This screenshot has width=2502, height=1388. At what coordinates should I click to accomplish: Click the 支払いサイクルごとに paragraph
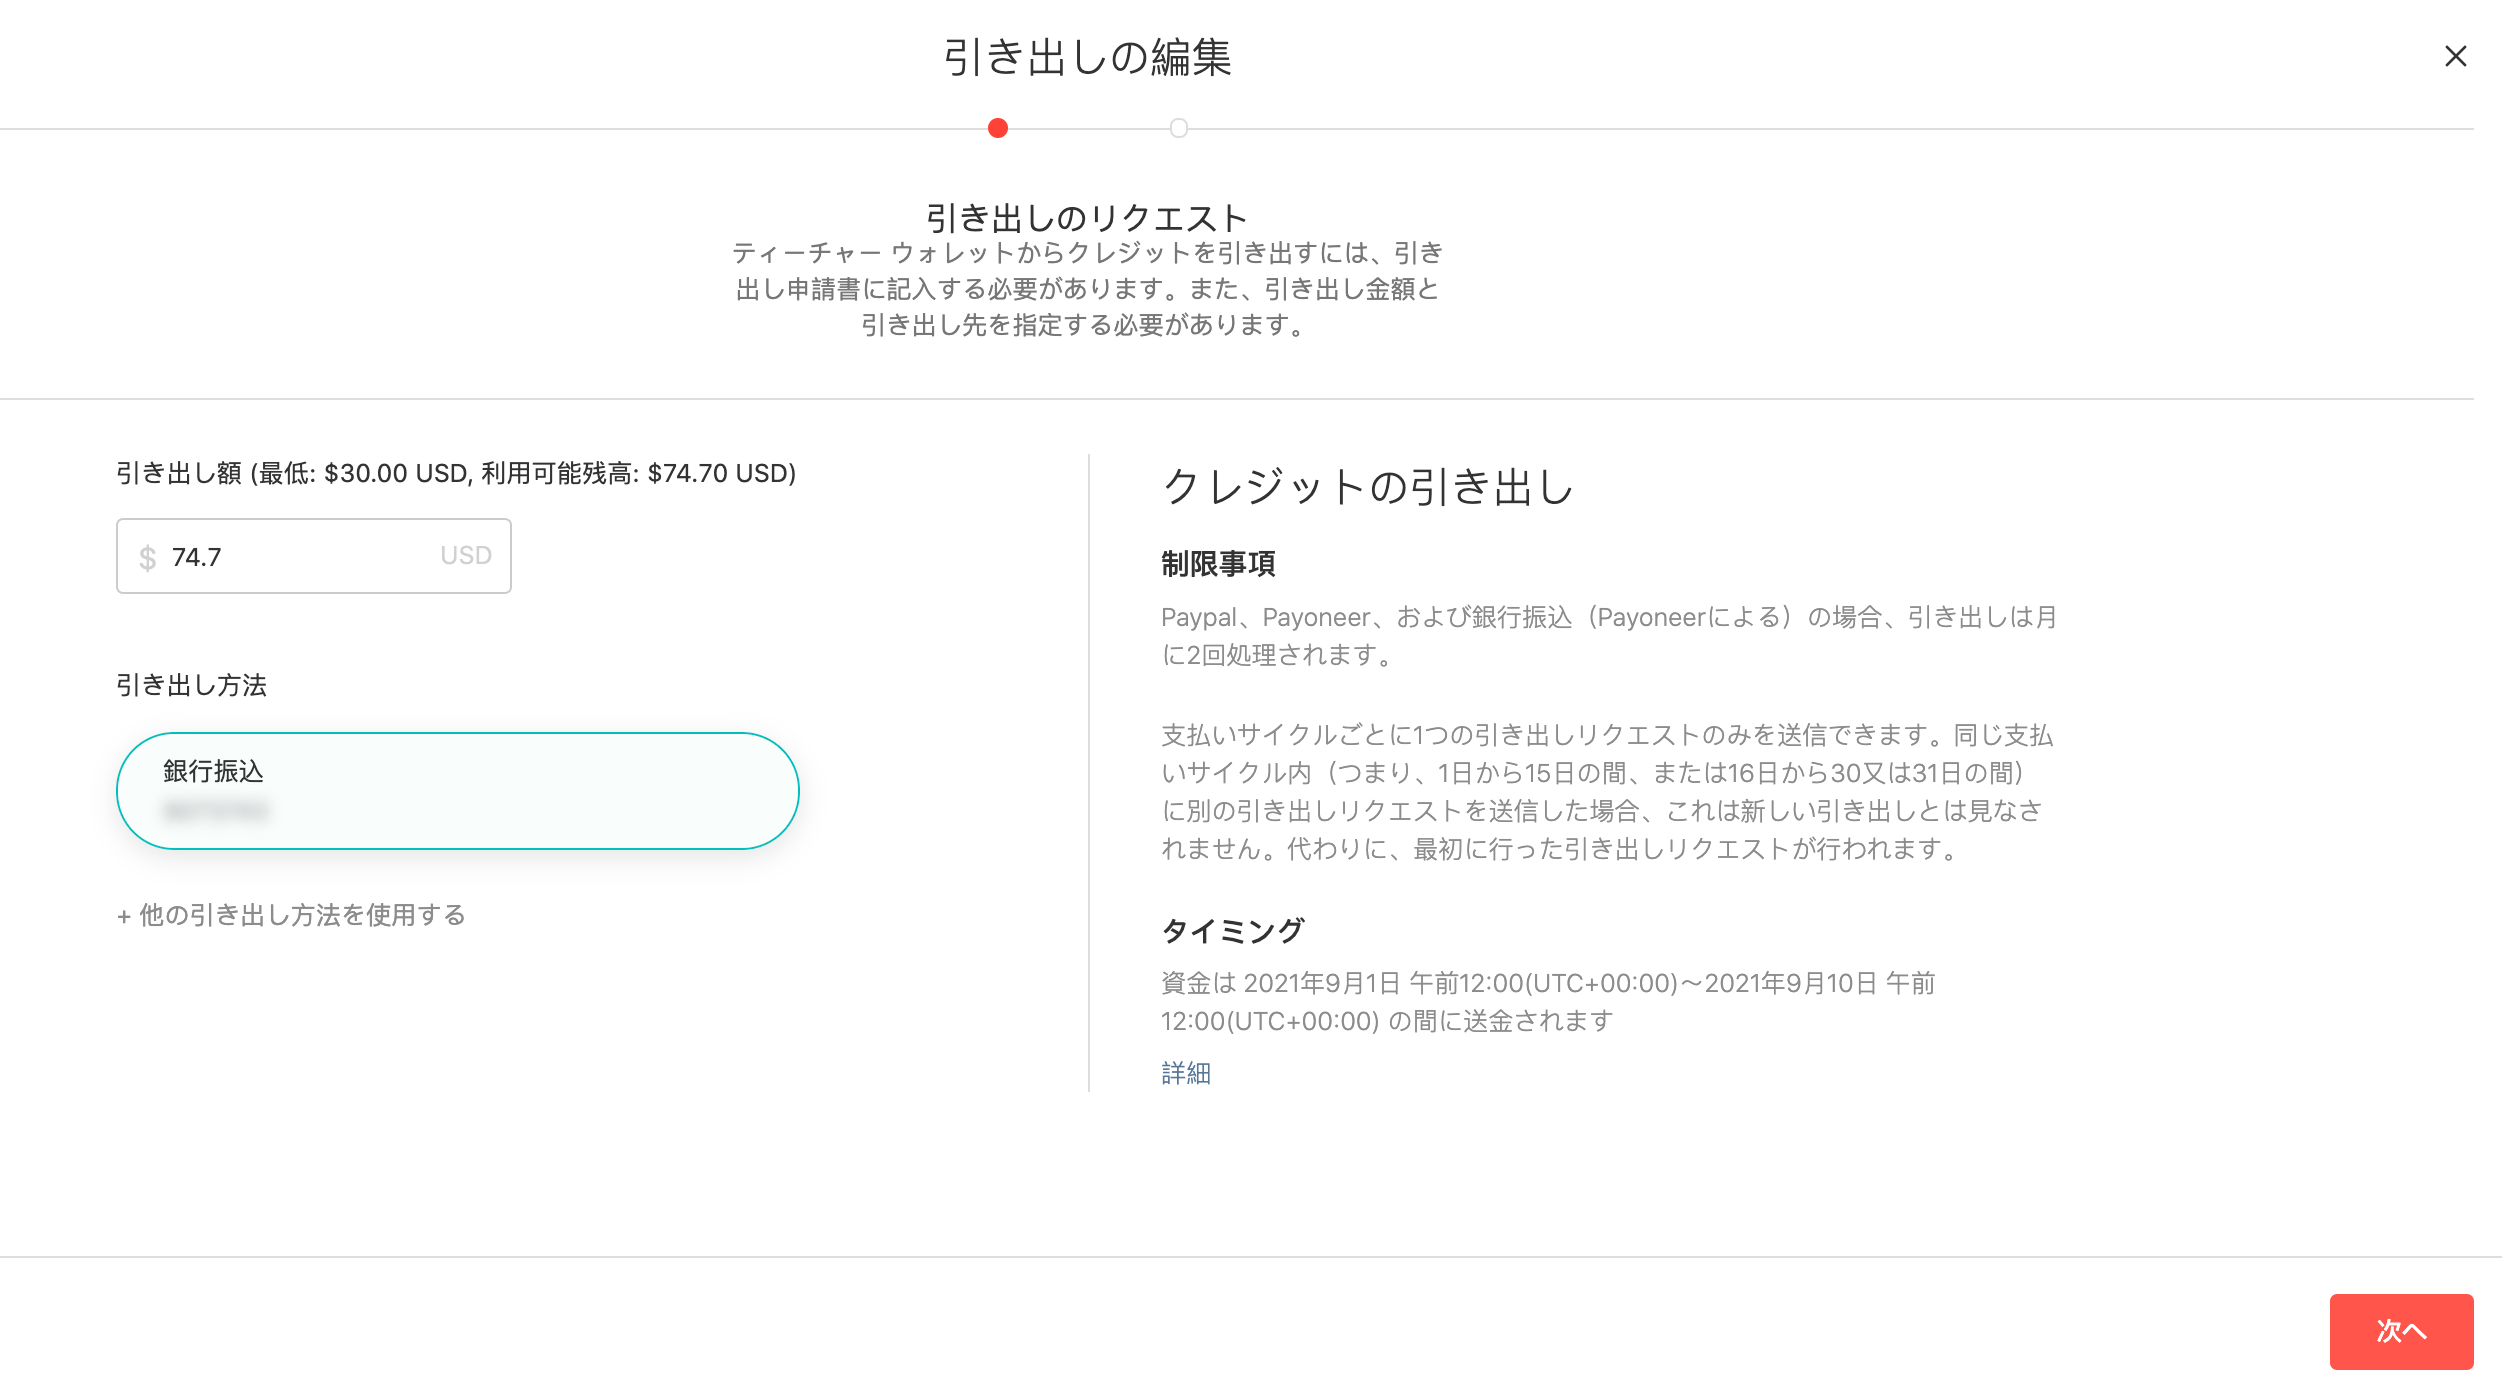point(1607,792)
